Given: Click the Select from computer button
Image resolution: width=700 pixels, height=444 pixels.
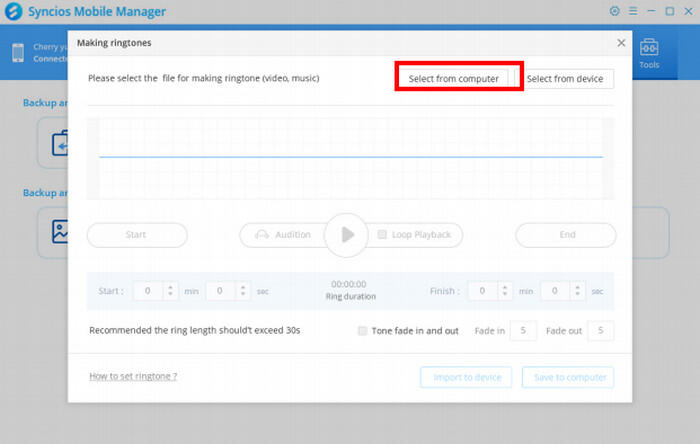Looking at the screenshot, I should 453,78.
